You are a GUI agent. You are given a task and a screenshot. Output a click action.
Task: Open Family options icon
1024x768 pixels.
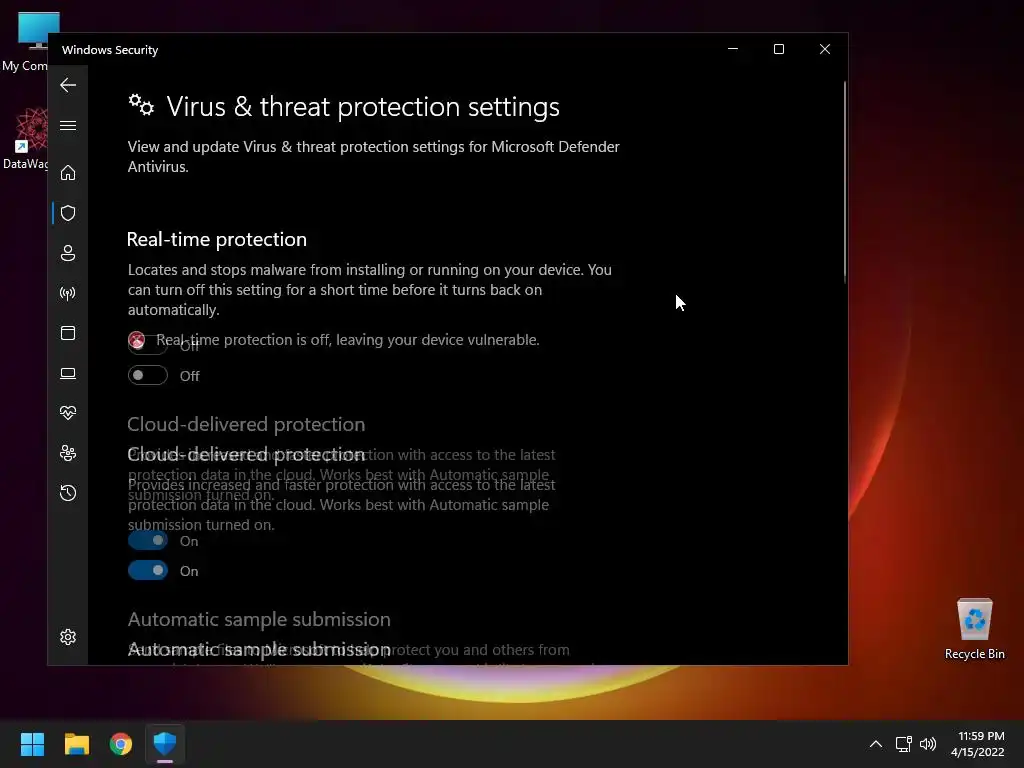tap(68, 453)
